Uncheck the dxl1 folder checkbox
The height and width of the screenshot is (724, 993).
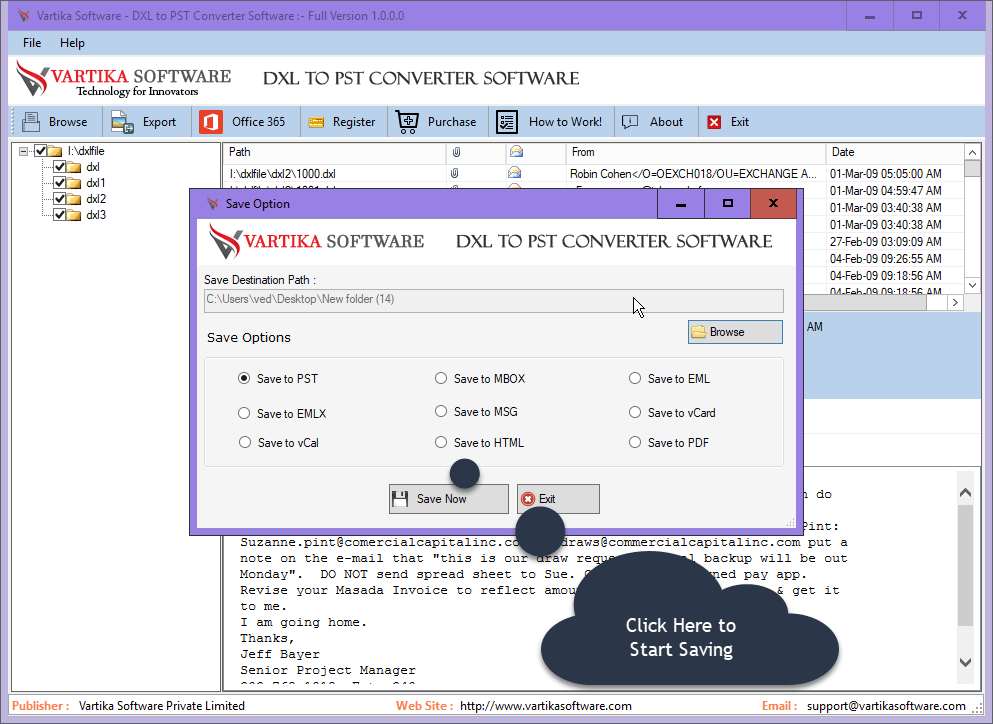pyautogui.click(x=60, y=182)
